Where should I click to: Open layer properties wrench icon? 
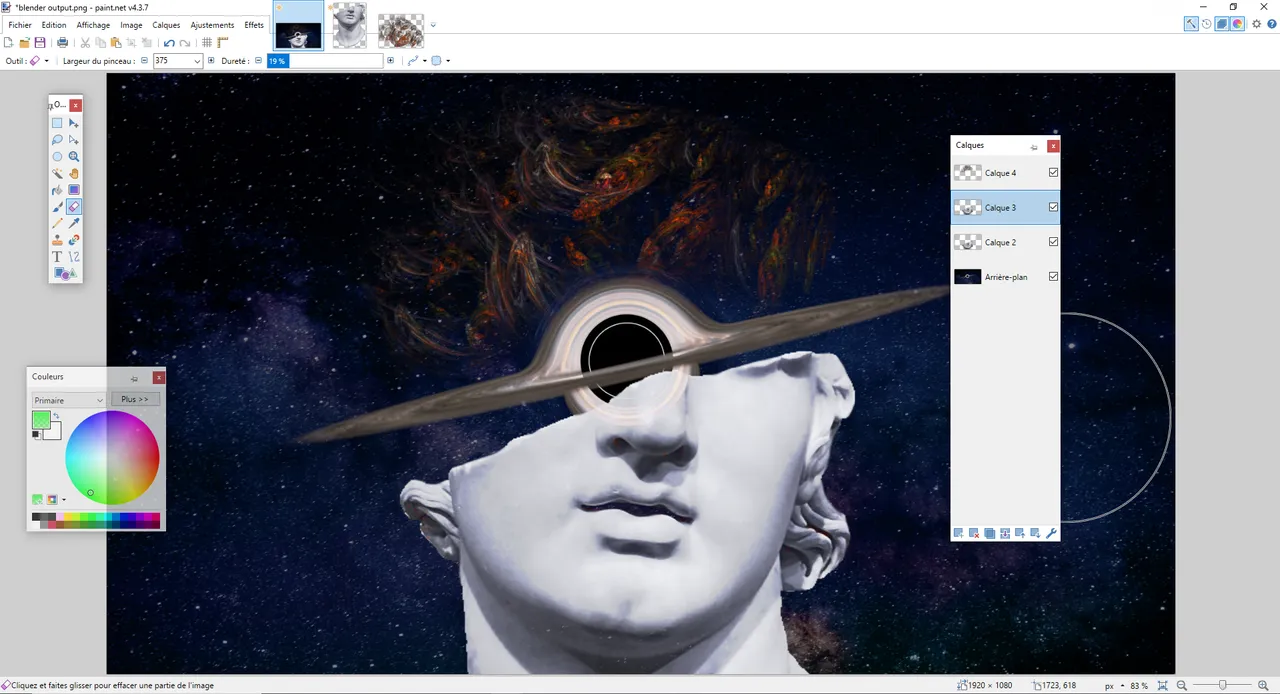[1051, 533]
